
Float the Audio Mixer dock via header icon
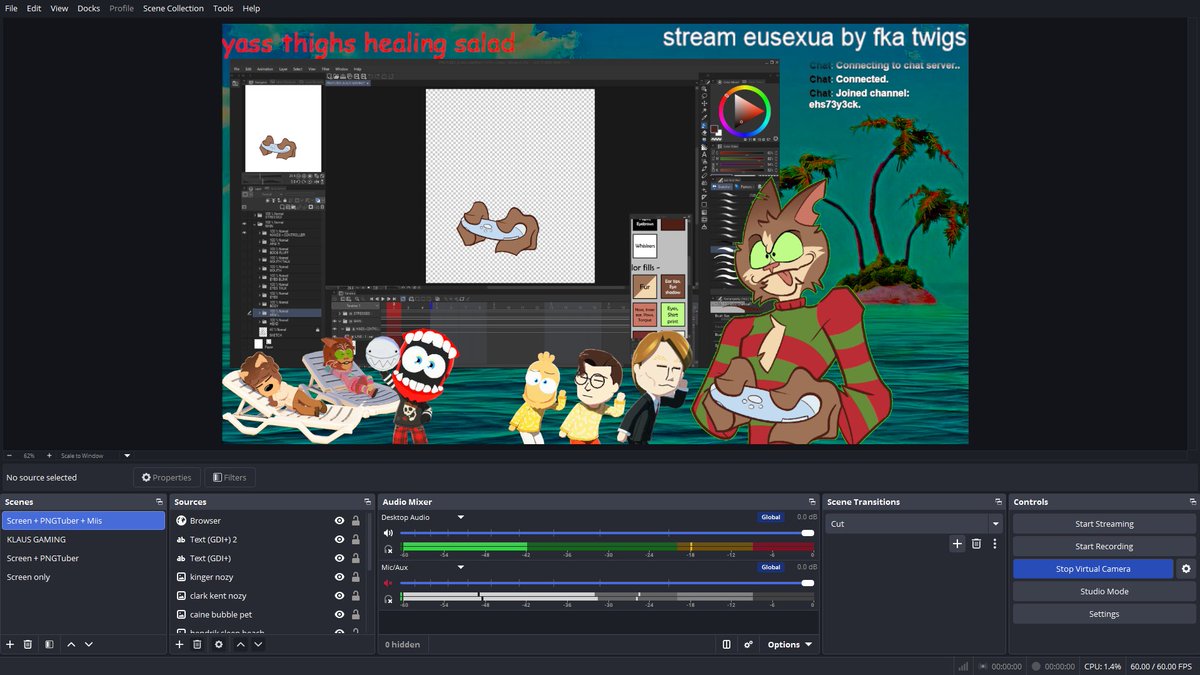[x=813, y=502]
